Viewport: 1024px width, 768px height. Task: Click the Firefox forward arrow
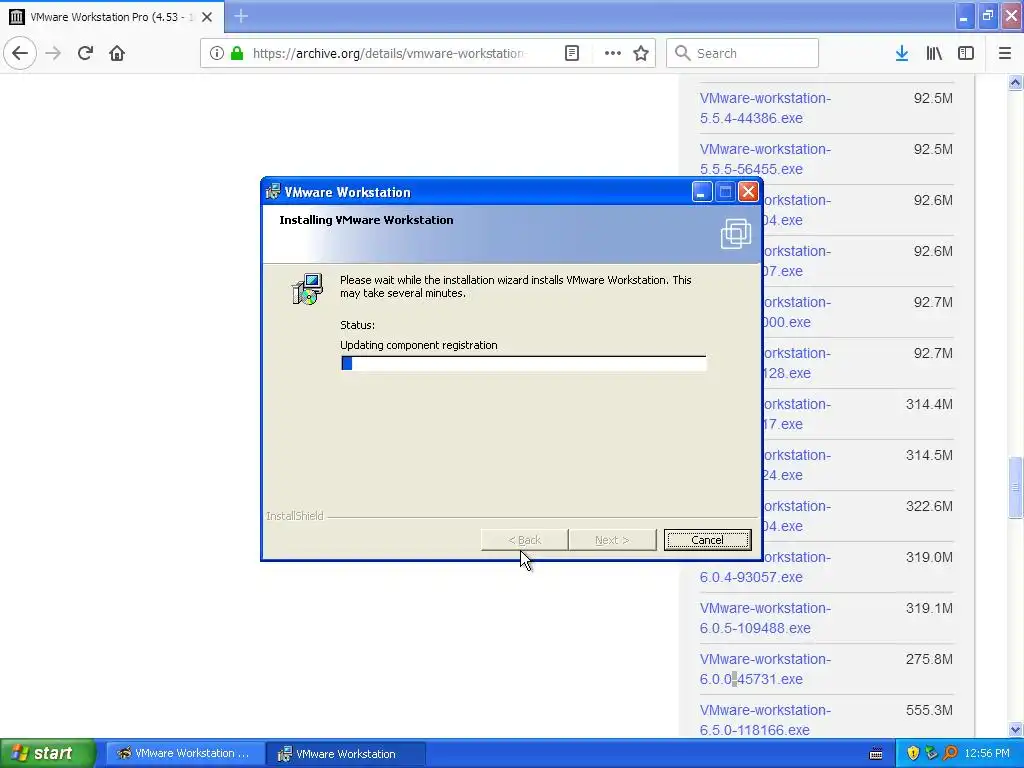53,53
